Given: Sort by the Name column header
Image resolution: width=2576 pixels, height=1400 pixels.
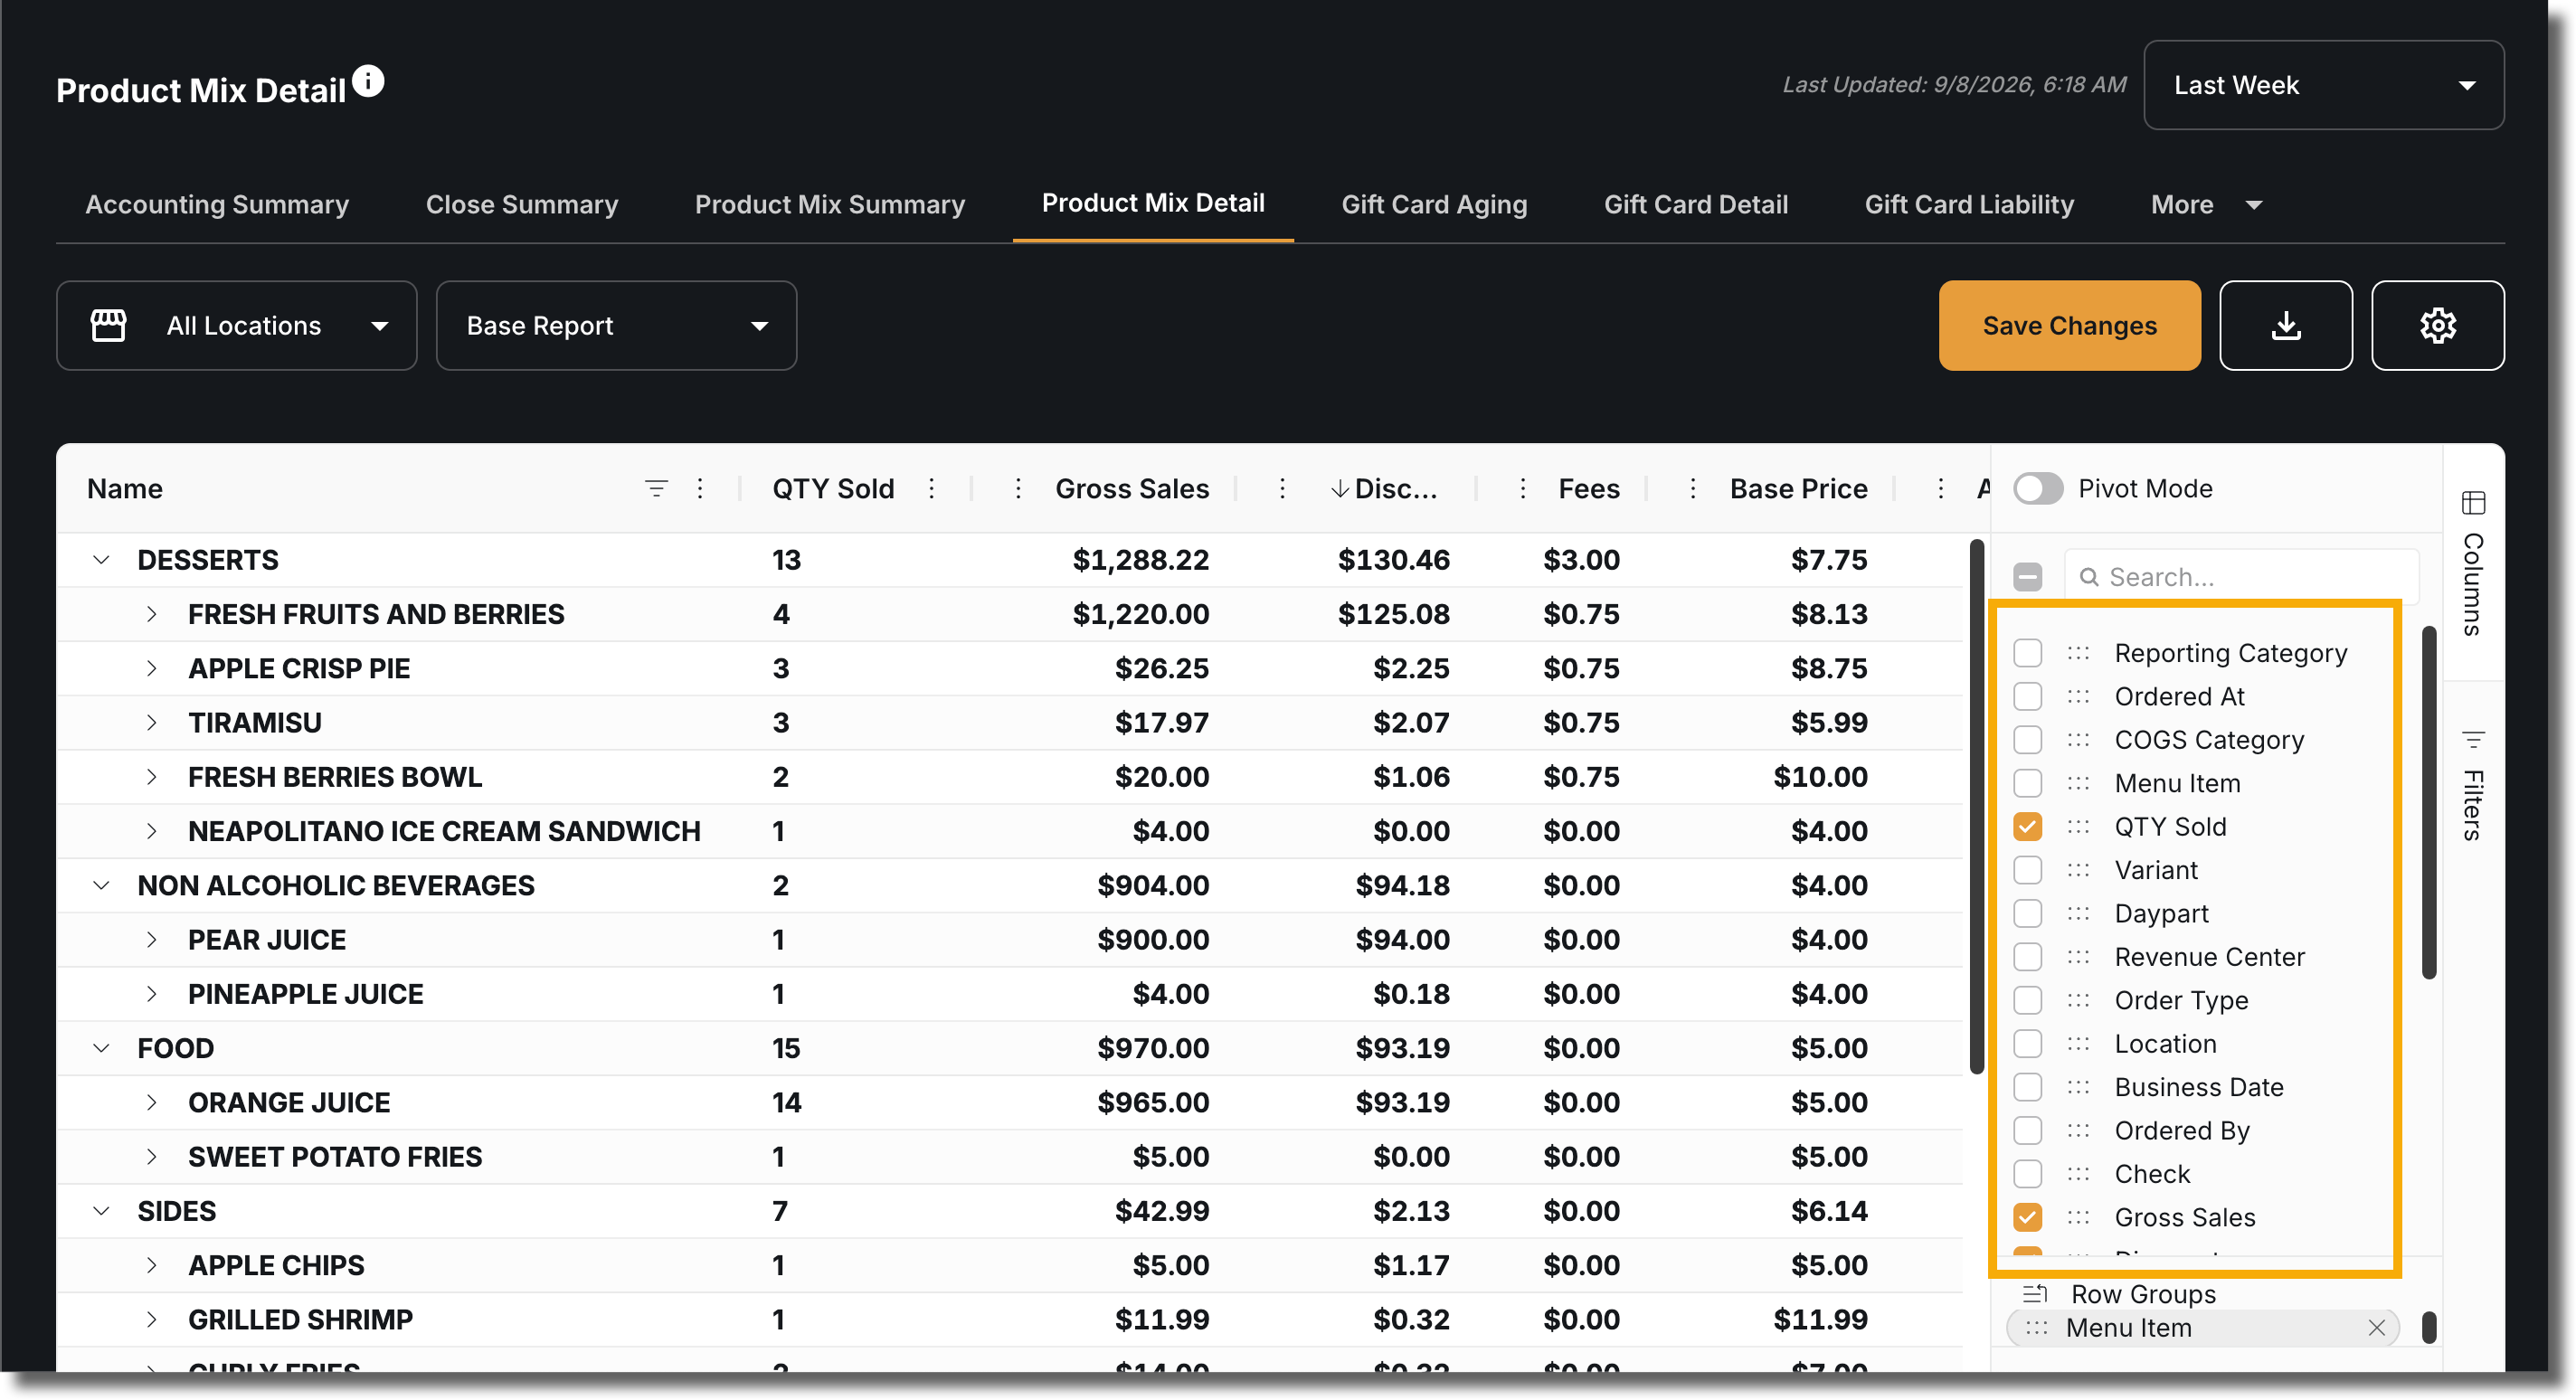Looking at the screenshot, I should 125,488.
